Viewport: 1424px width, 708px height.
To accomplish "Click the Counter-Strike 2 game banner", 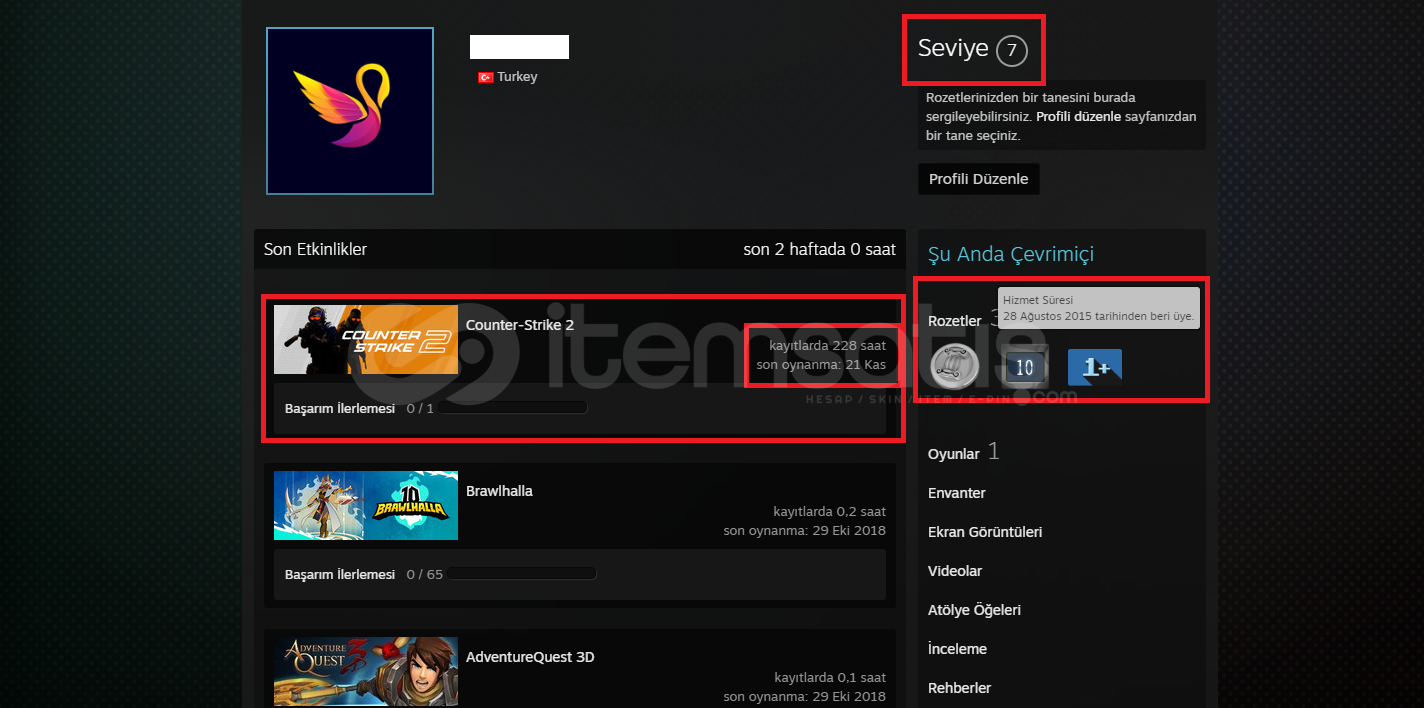I will click(x=366, y=340).
